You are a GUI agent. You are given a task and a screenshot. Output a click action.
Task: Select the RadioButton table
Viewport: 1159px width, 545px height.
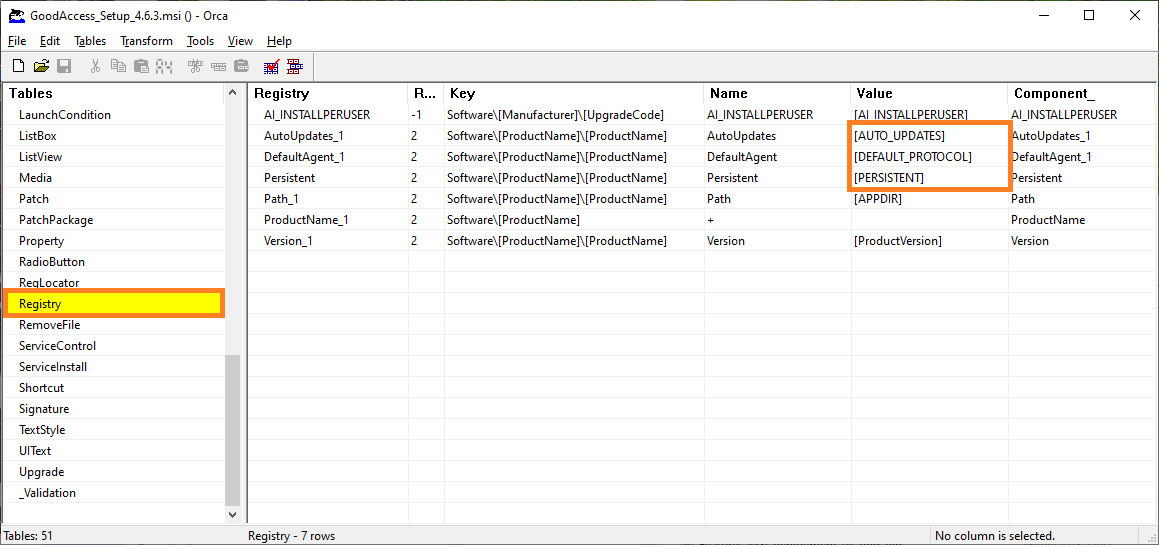(52, 262)
